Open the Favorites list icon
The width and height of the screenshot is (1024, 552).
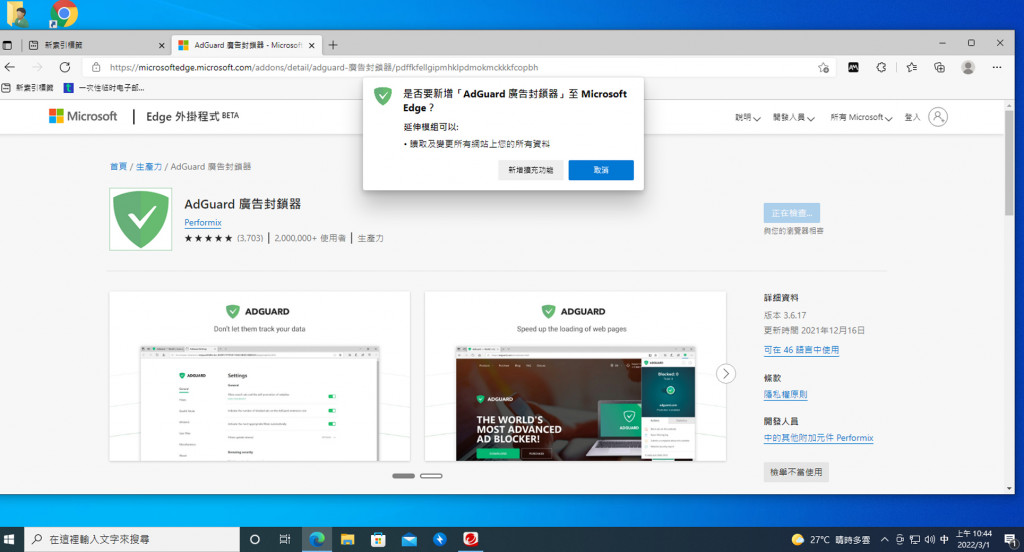pyautogui.click(x=912, y=67)
